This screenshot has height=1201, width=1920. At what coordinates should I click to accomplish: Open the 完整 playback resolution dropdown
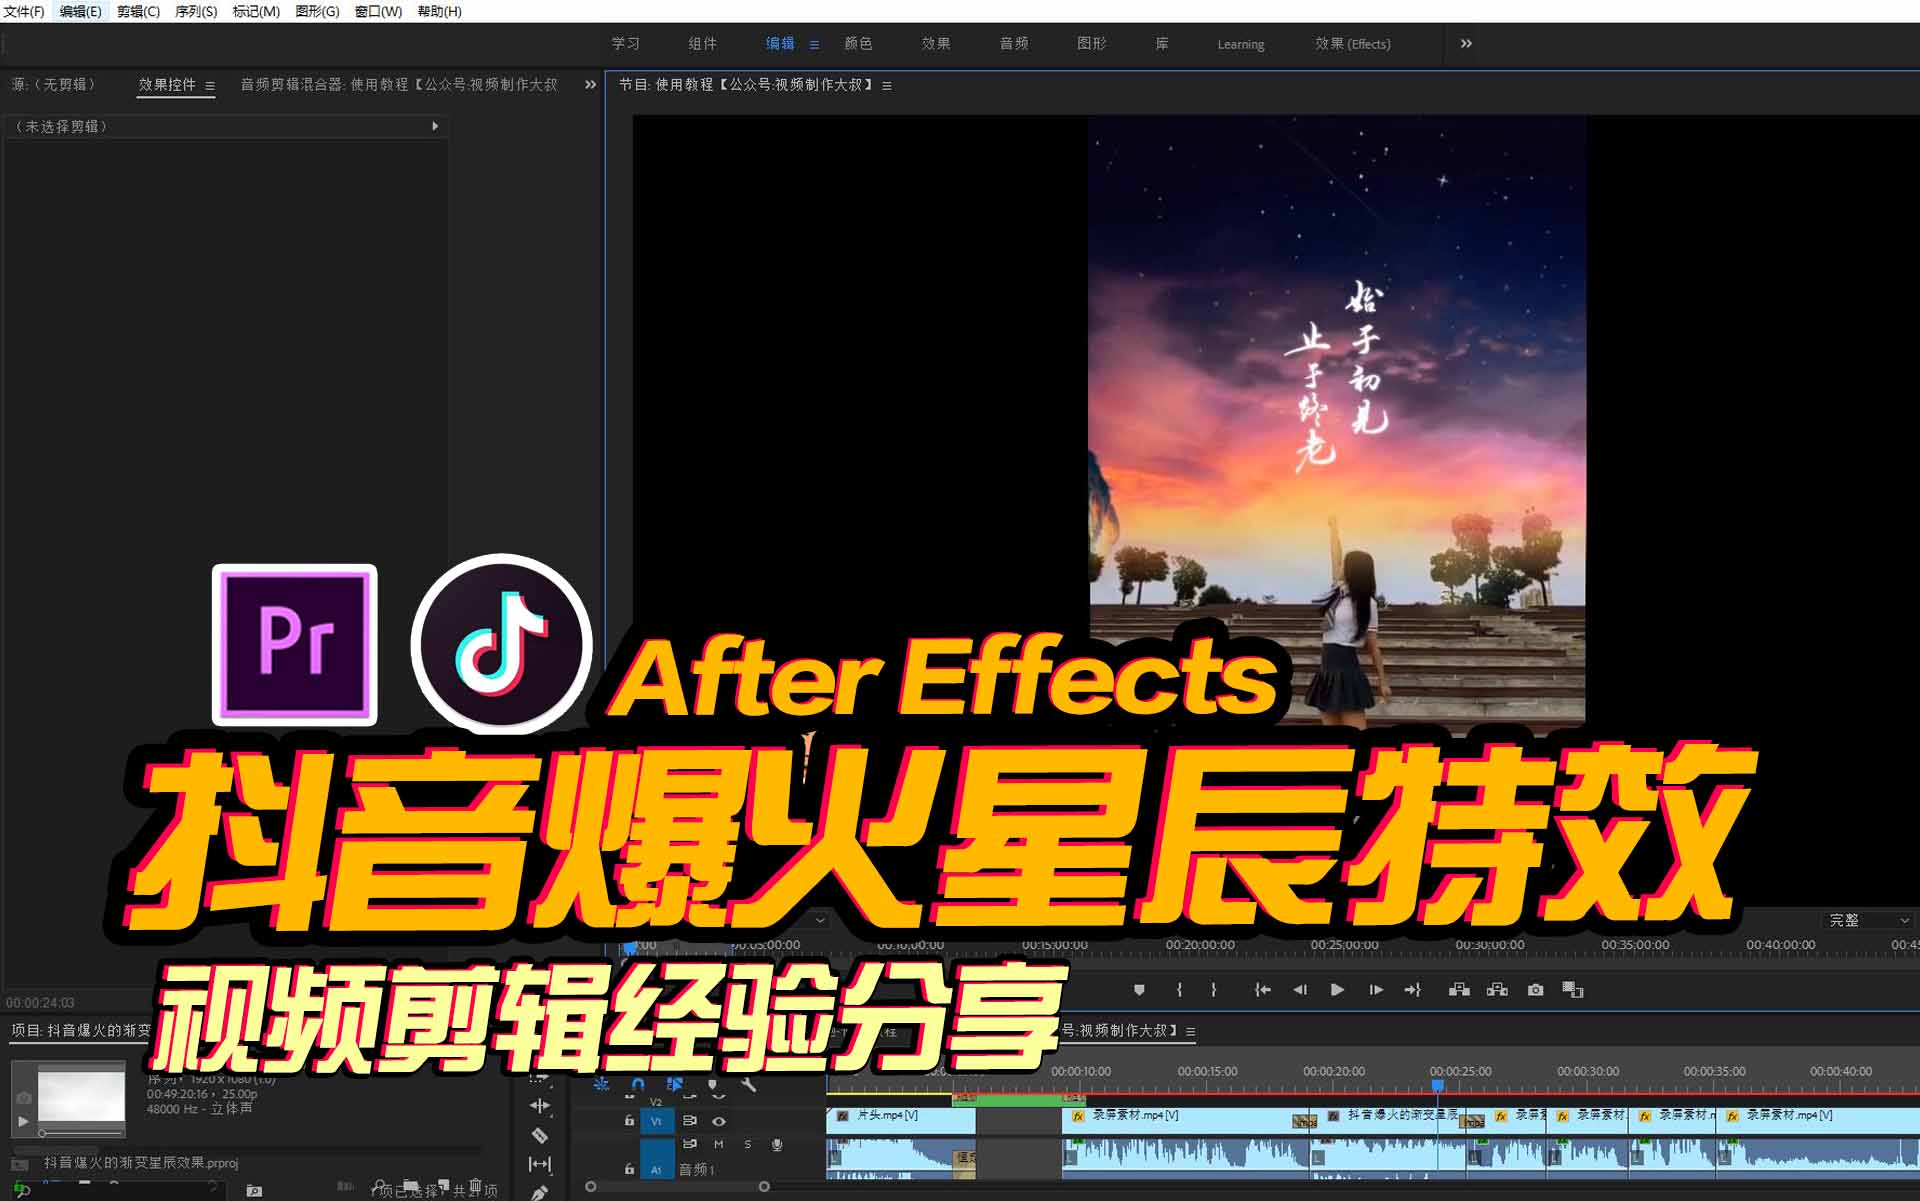(1868, 920)
